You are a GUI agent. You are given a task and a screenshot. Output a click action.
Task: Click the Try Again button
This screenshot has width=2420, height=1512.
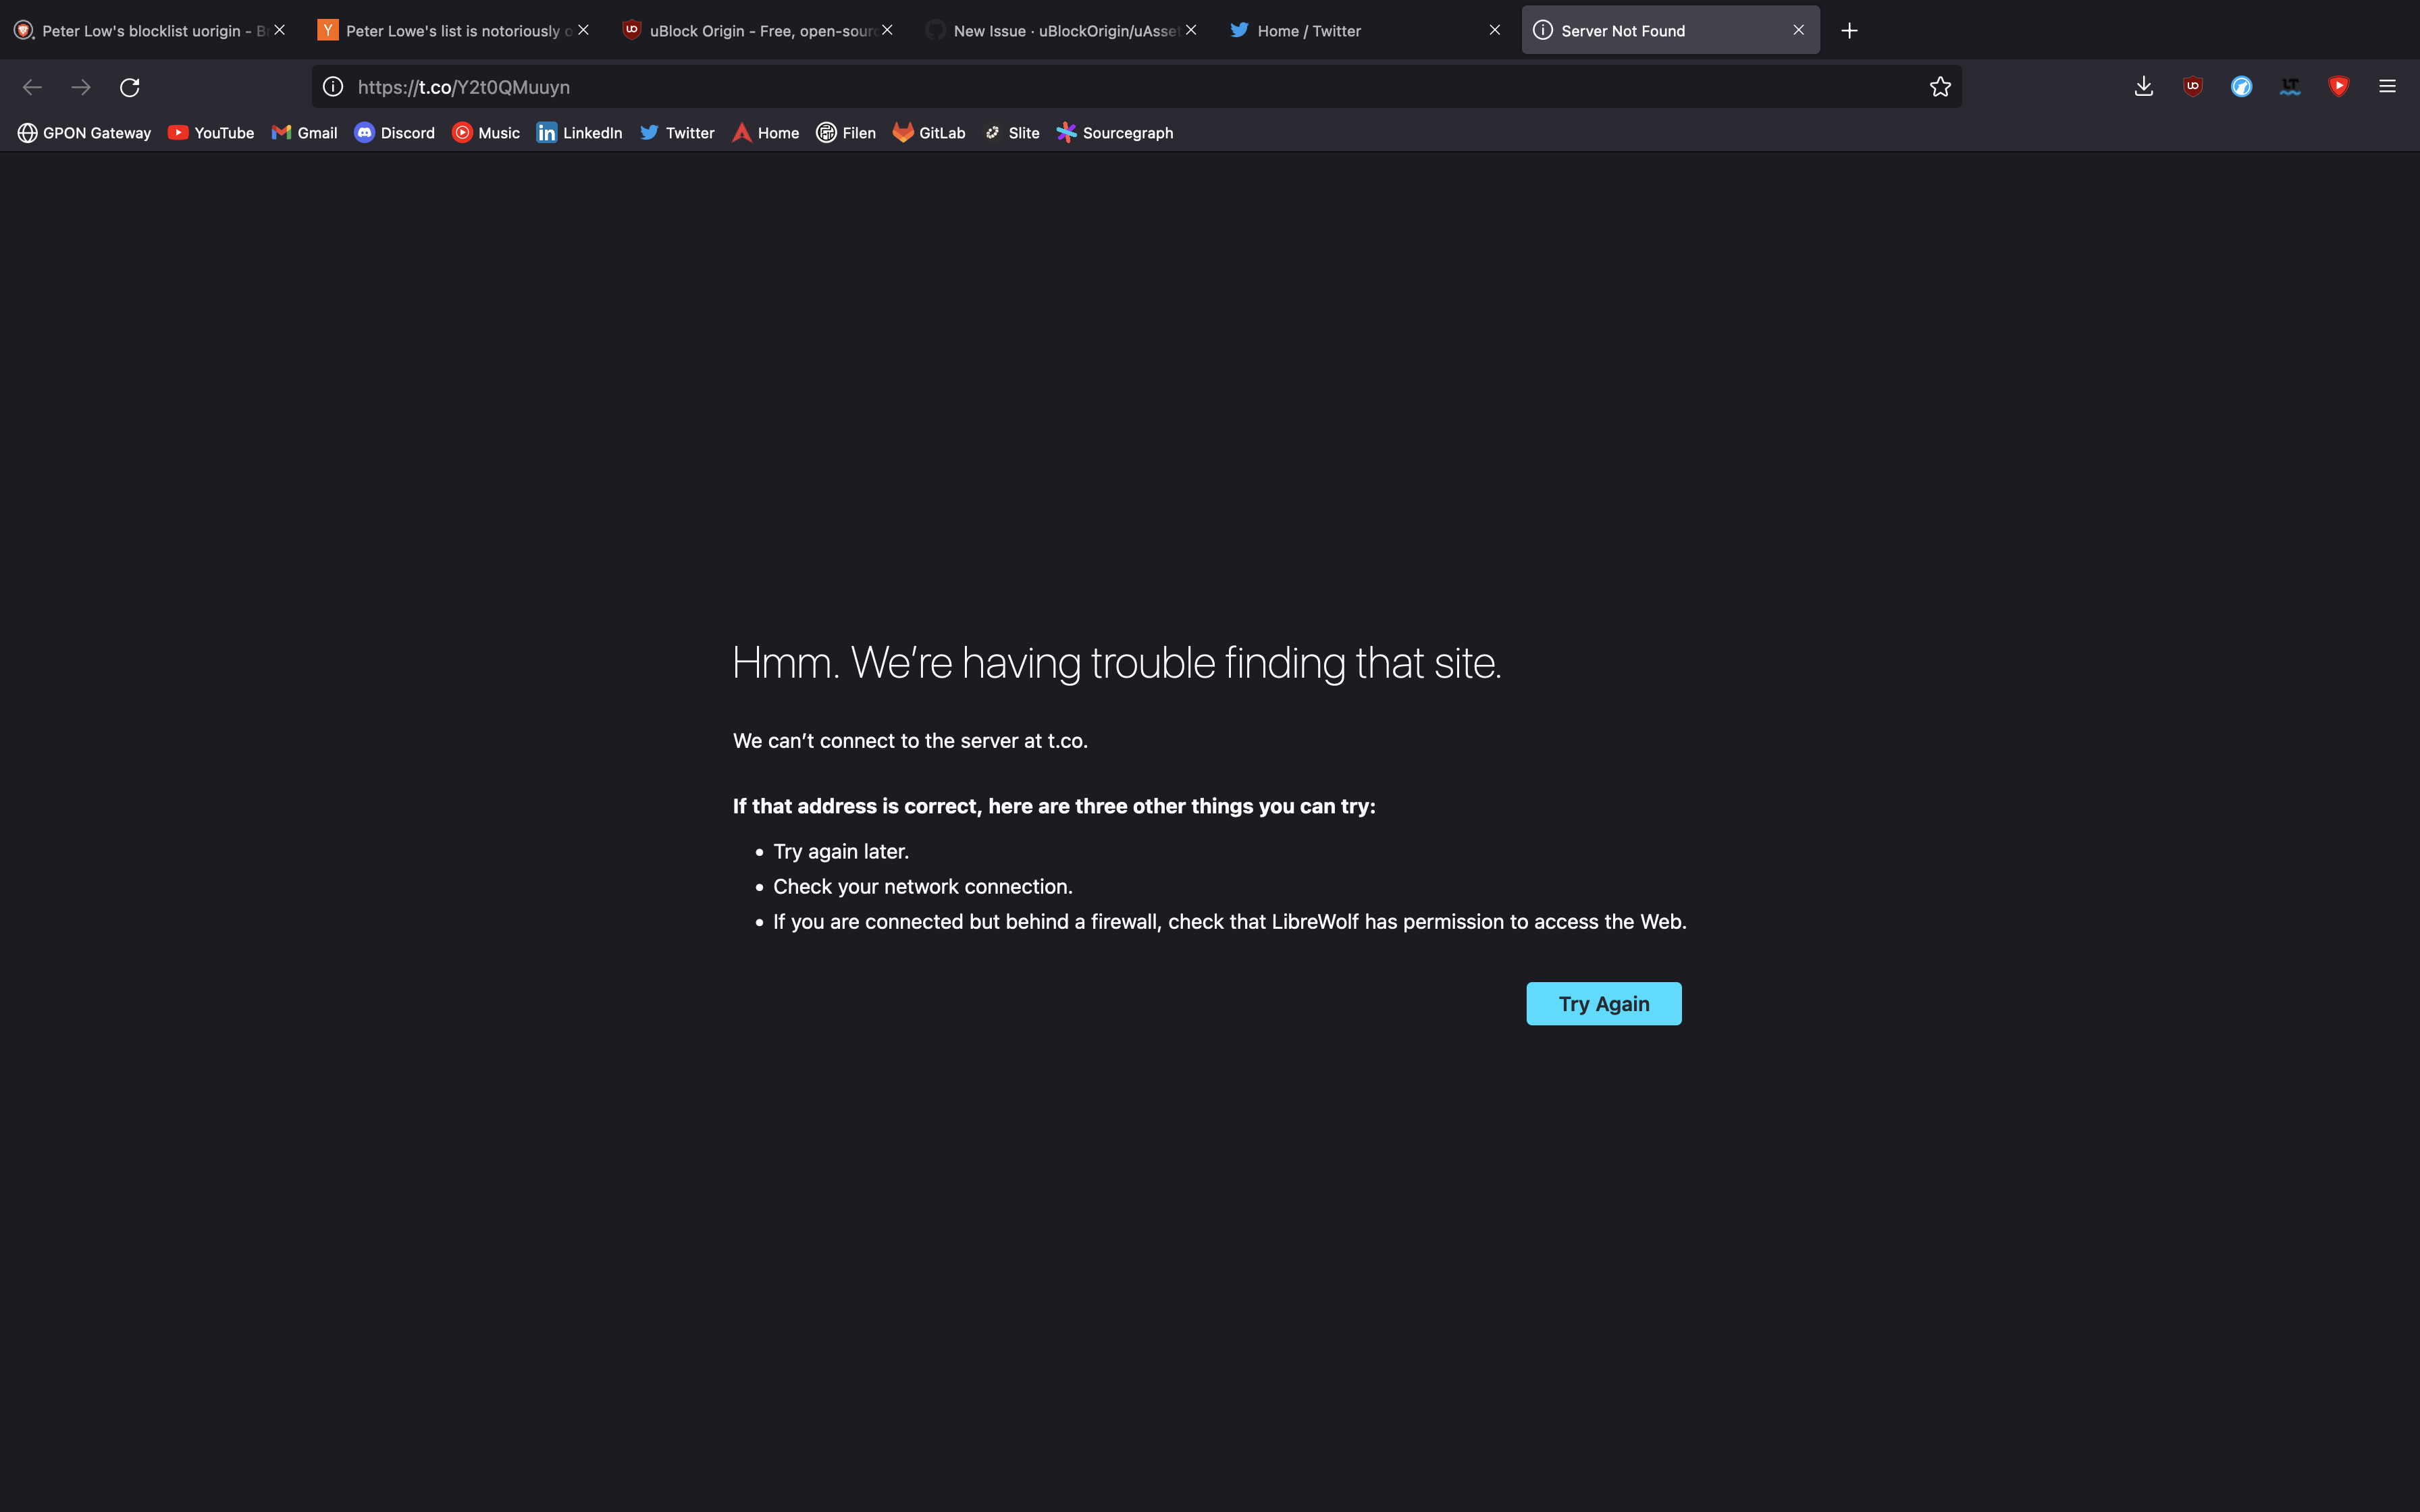point(1604,1004)
